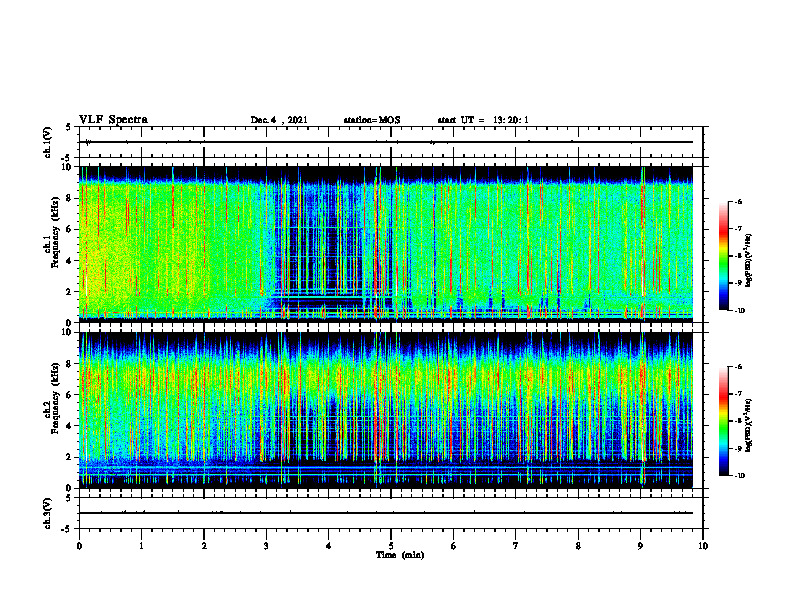The width and height of the screenshot is (792, 612).
Task: Click the "2" kHz tick on ch.2 frequency axis
Action: point(69,457)
